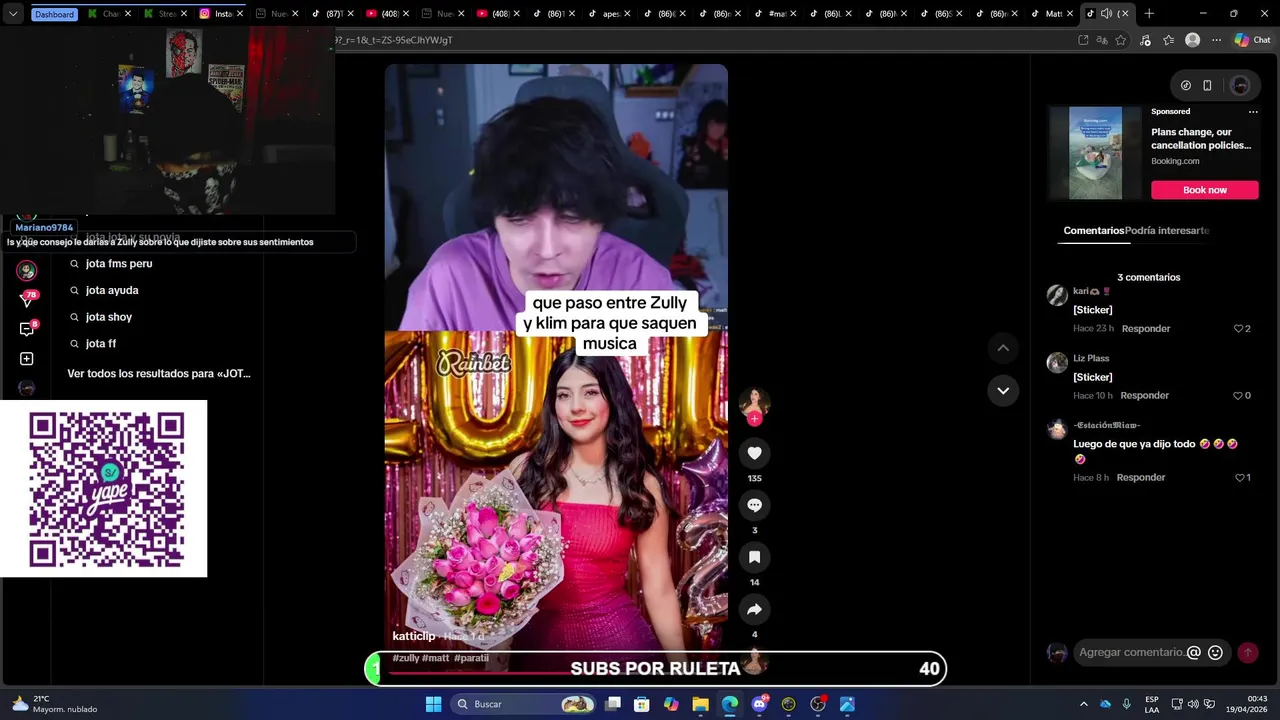Open sponsored ad three-dot menu
The width and height of the screenshot is (1280, 720).
1253,112
